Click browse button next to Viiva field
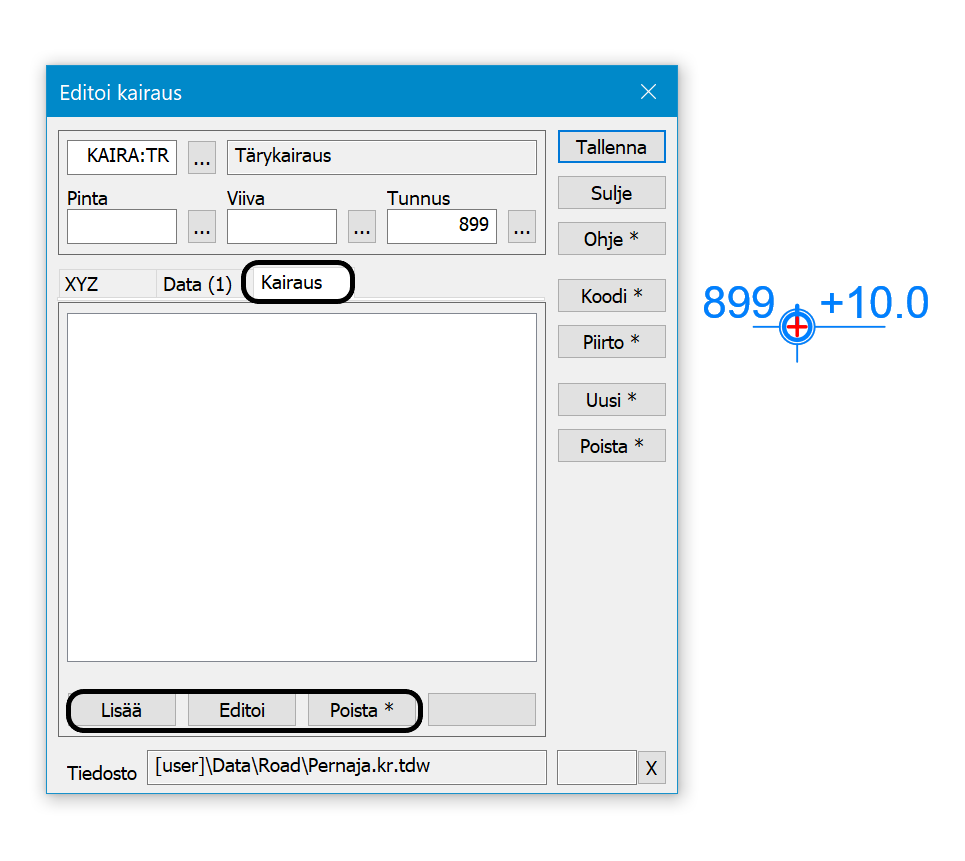The width and height of the screenshot is (965, 861). click(x=362, y=227)
